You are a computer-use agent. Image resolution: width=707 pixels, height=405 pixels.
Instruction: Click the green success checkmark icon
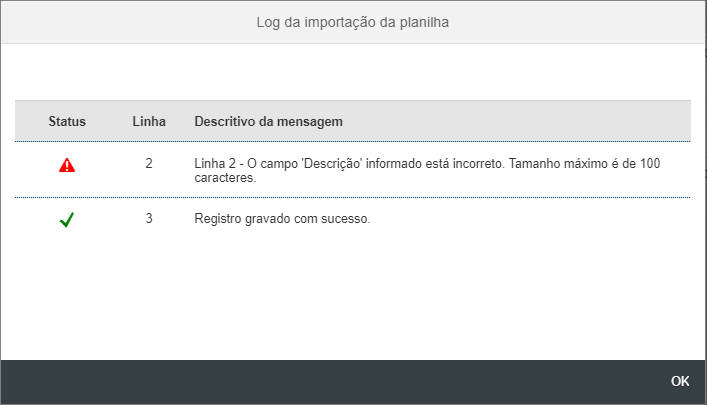pos(67,220)
